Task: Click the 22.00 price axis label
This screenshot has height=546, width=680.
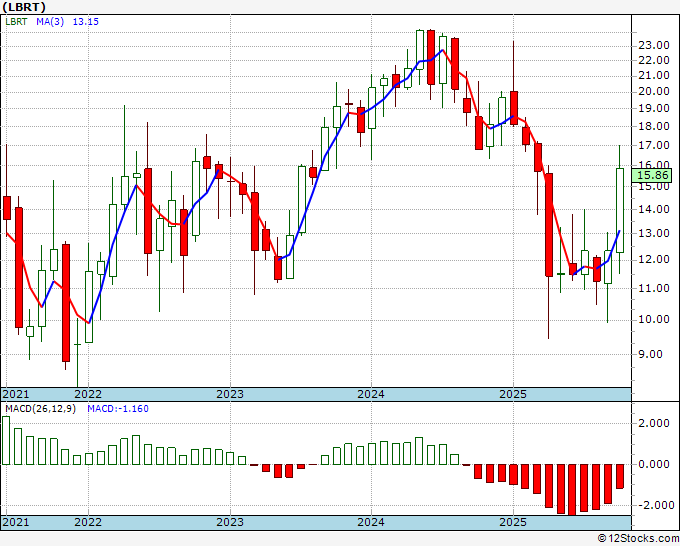Action: tap(654, 60)
